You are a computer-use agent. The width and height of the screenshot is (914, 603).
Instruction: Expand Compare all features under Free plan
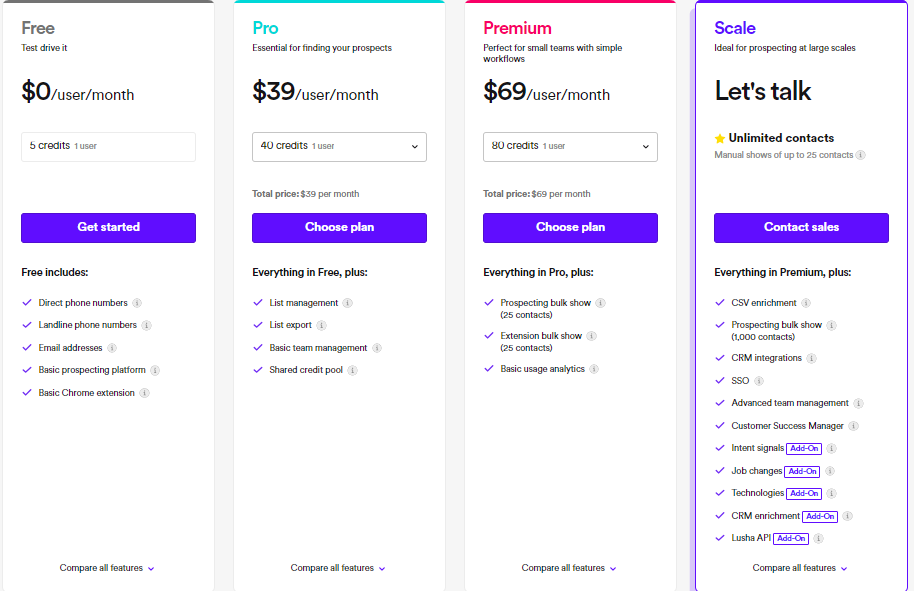(107, 568)
